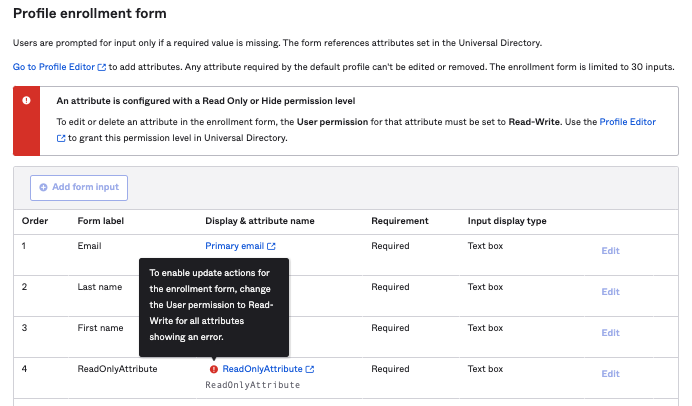Click external-link icon next to Primary email
The width and height of the screenshot is (692, 406).
(271, 246)
